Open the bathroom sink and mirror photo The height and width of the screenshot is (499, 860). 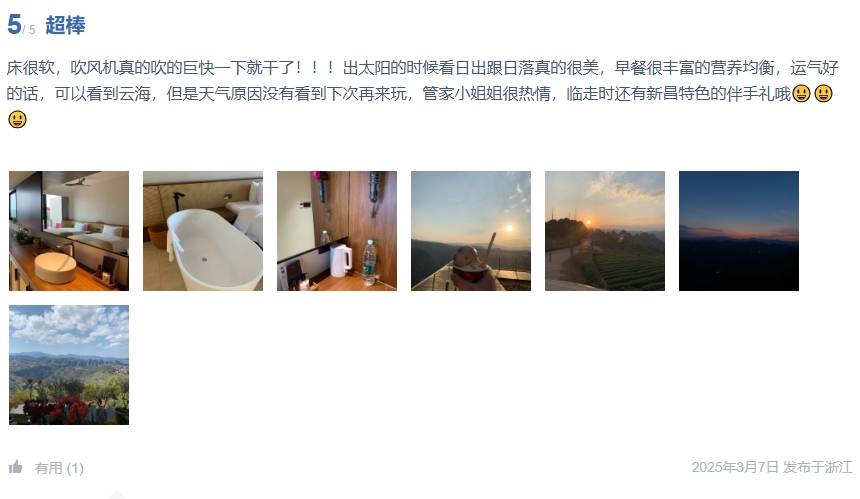69,231
